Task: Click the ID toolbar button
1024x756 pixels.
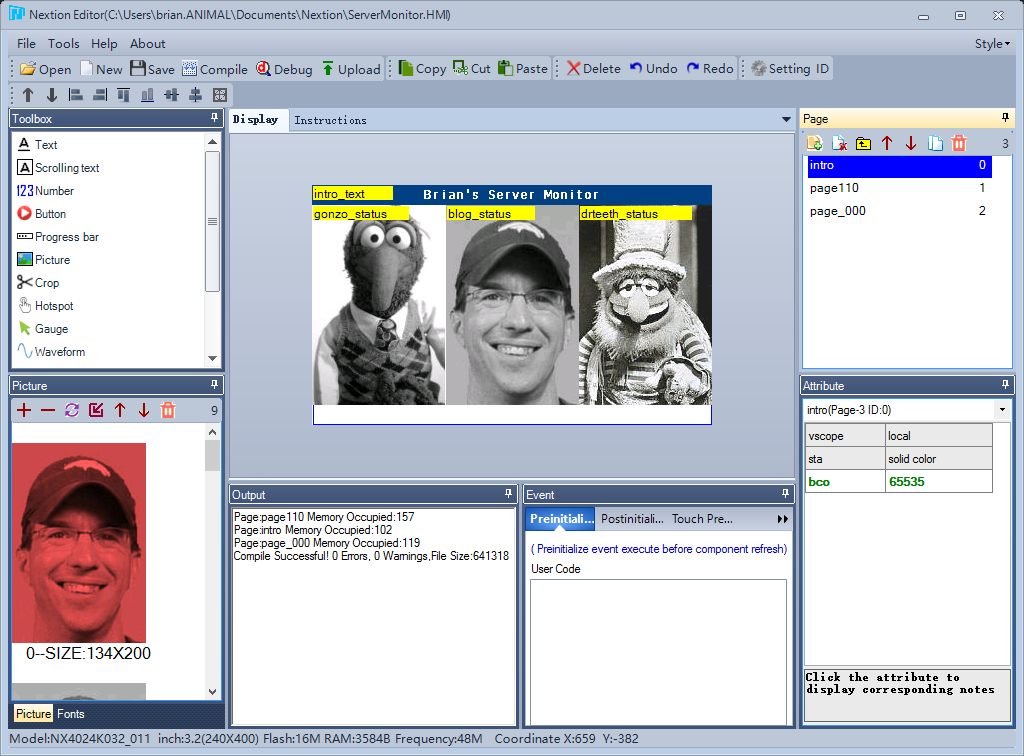Action: (822, 69)
